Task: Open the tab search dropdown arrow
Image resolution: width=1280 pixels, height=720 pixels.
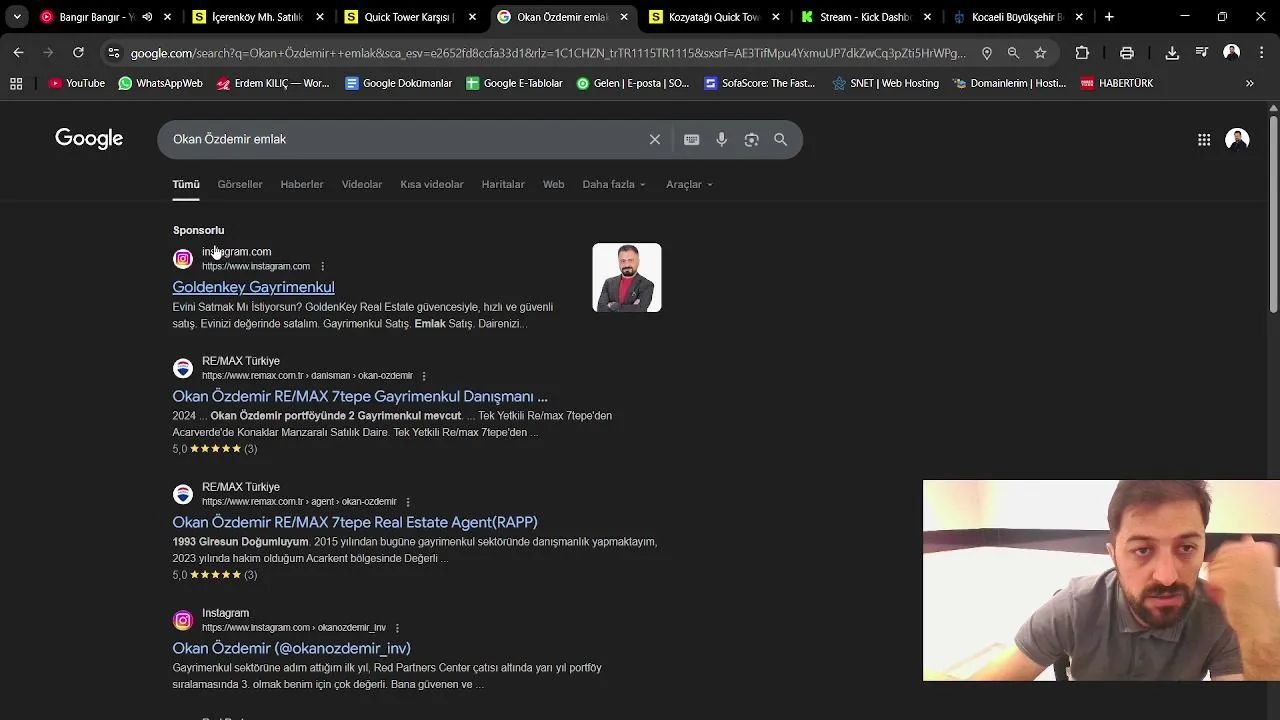Action: [17, 17]
